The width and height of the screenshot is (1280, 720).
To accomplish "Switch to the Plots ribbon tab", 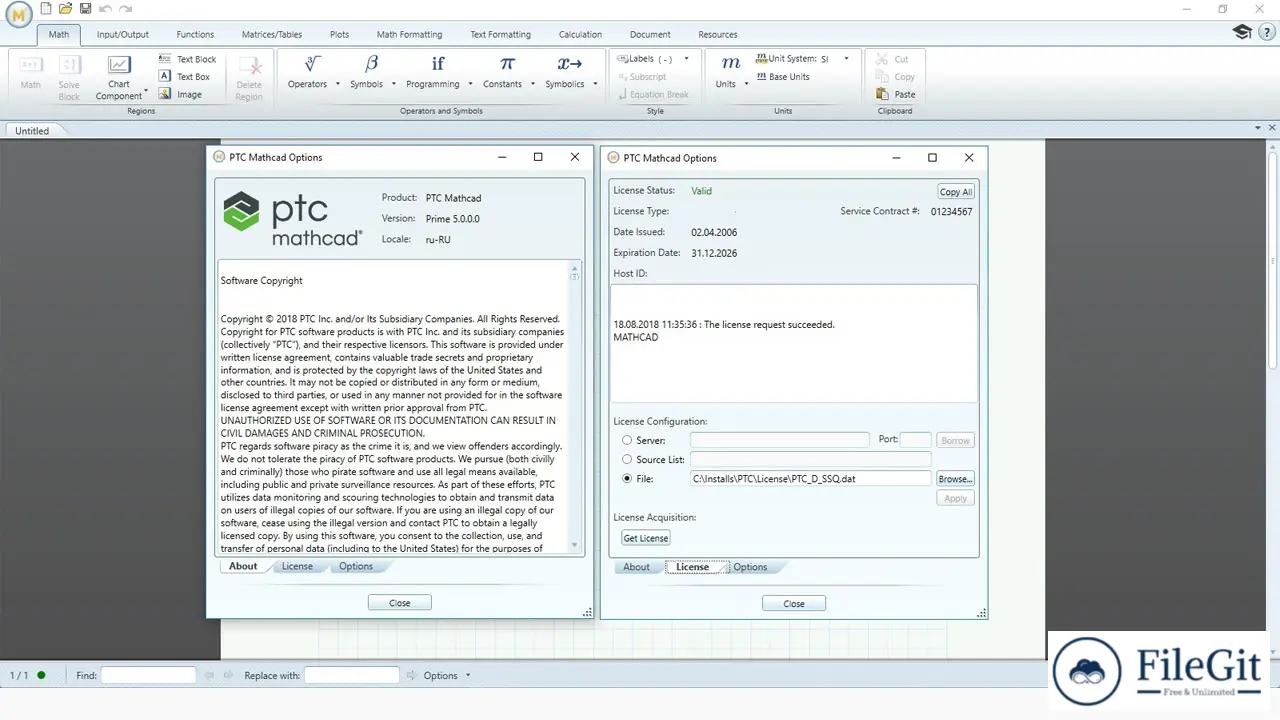I will coord(340,34).
